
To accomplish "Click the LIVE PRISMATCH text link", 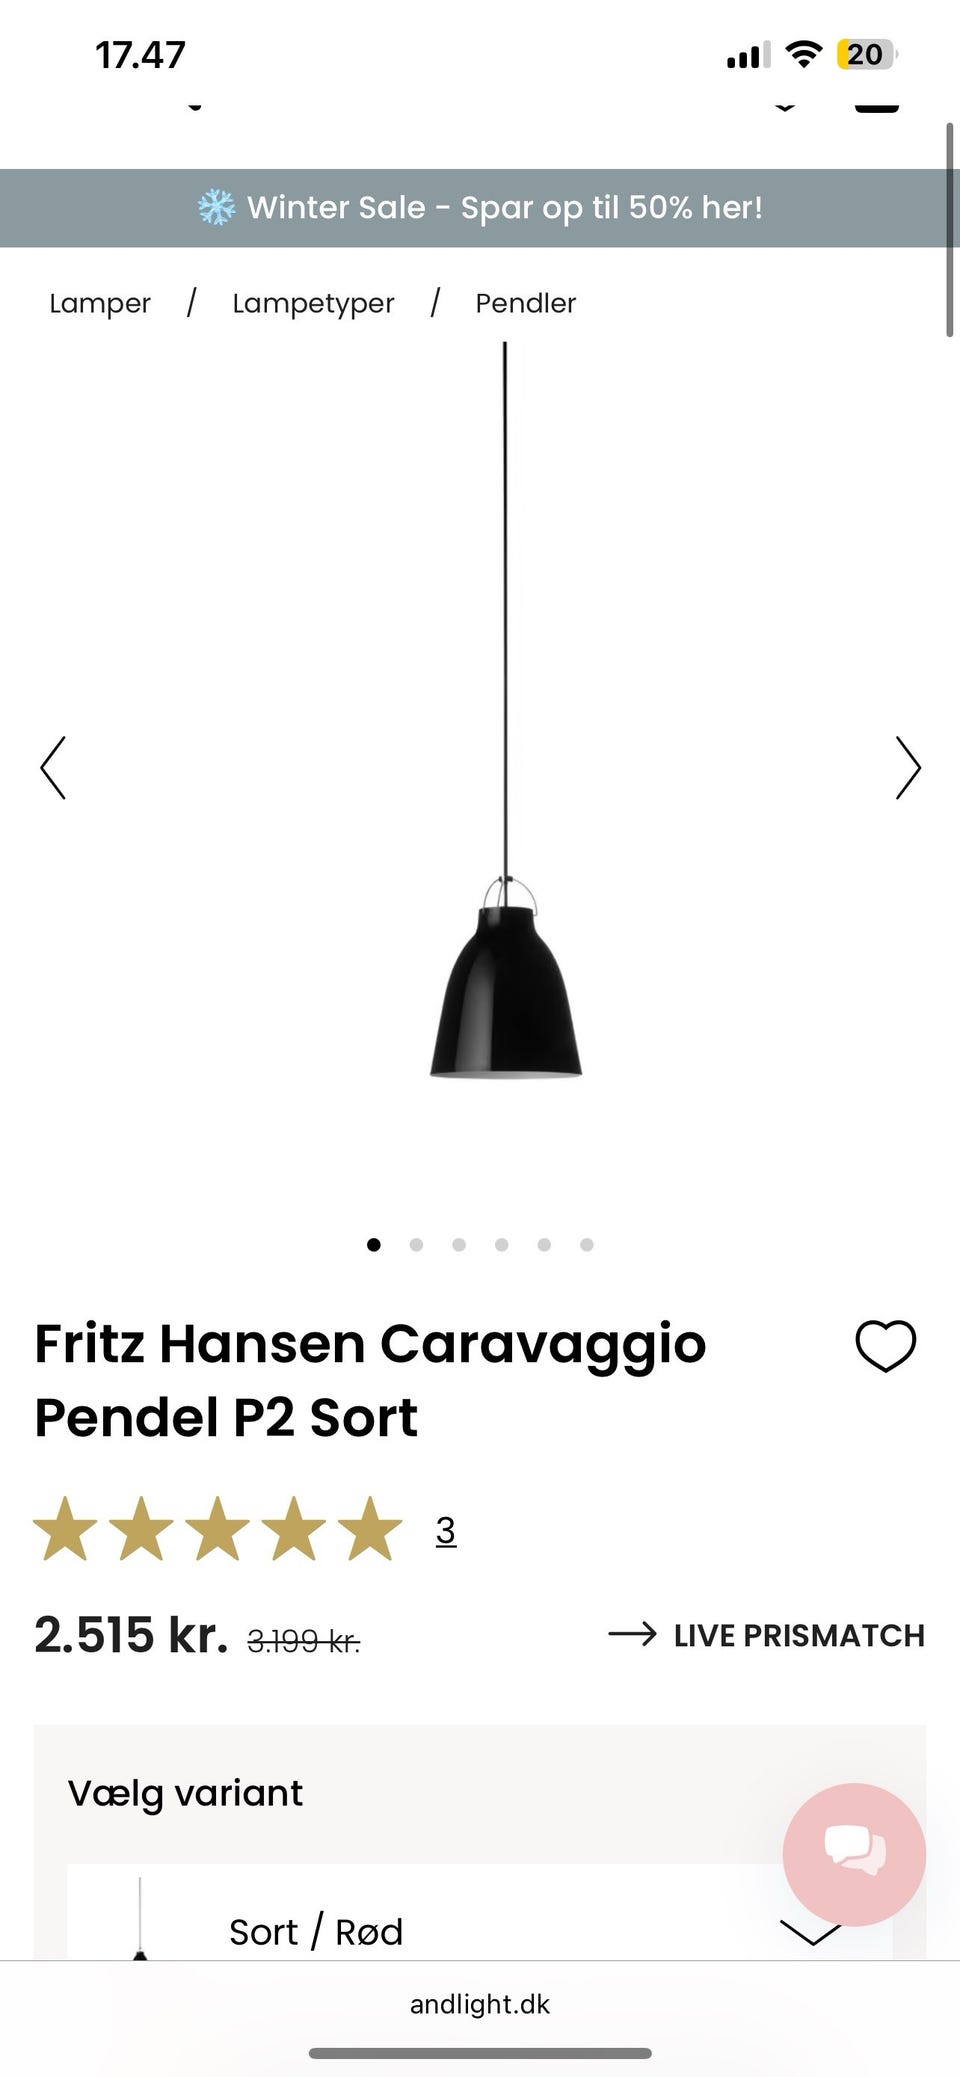I will (x=799, y=1635).
